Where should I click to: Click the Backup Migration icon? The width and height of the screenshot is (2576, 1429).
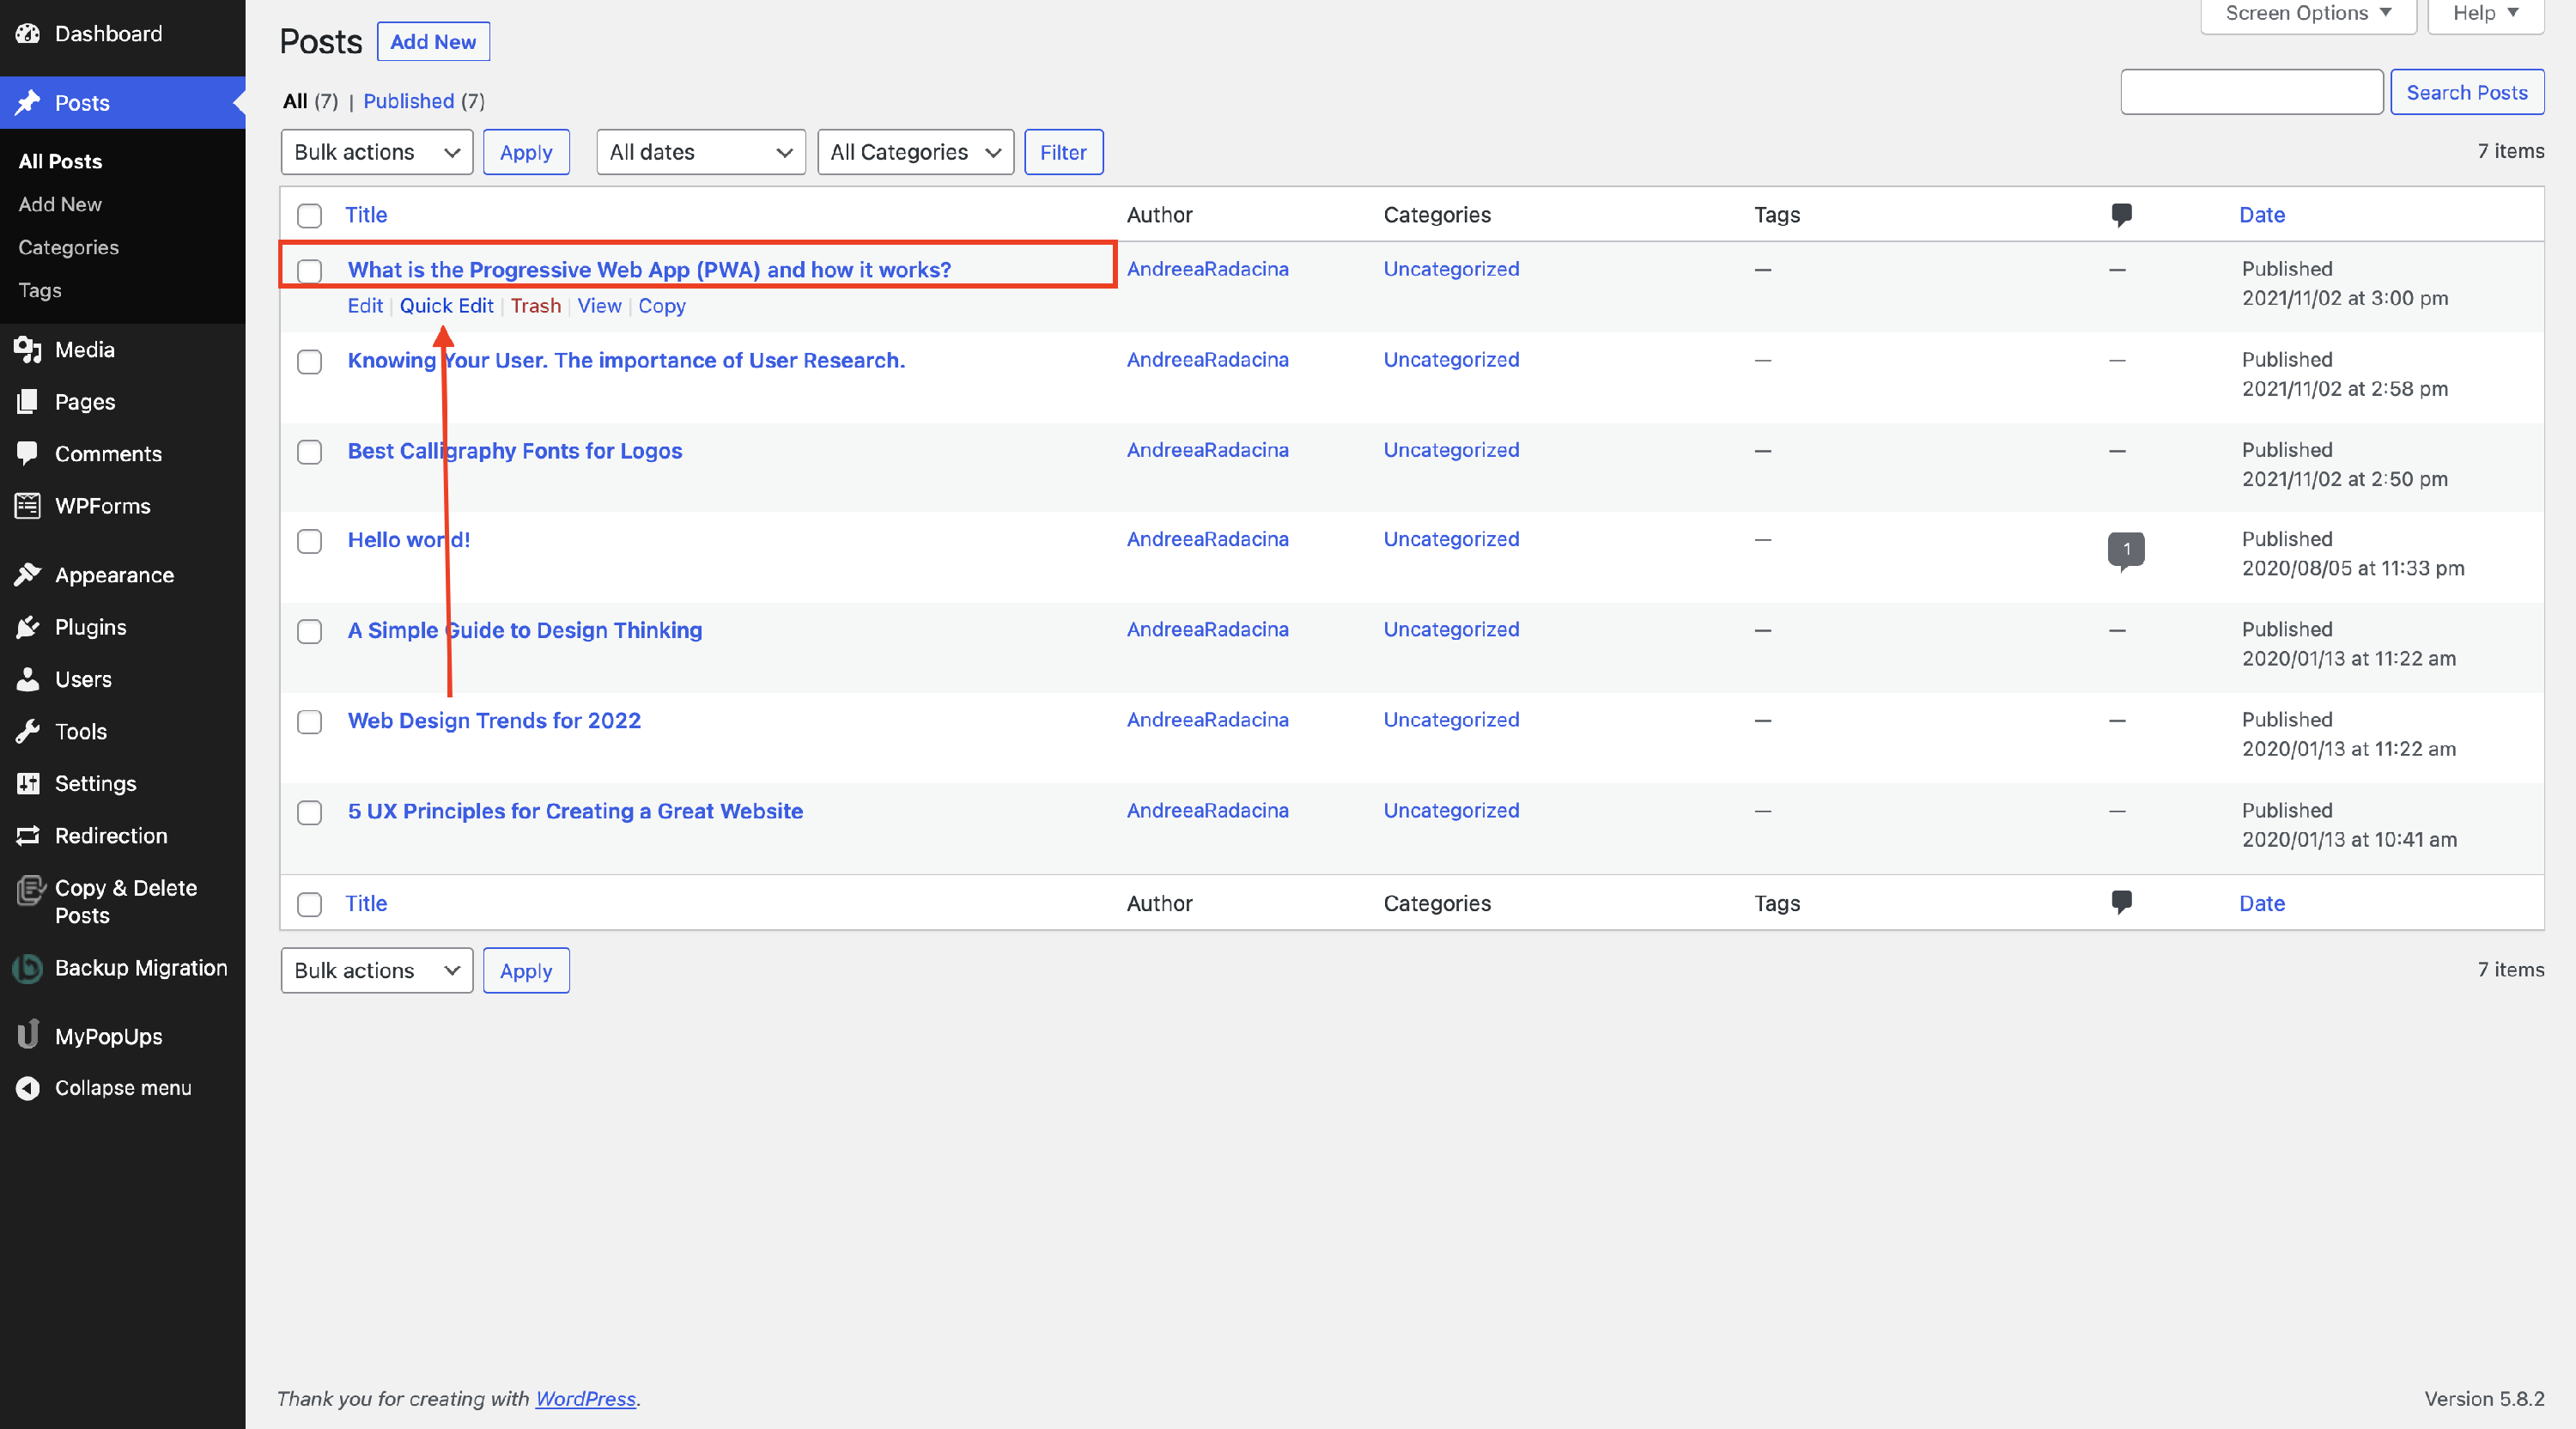click(x=28, y=968)
